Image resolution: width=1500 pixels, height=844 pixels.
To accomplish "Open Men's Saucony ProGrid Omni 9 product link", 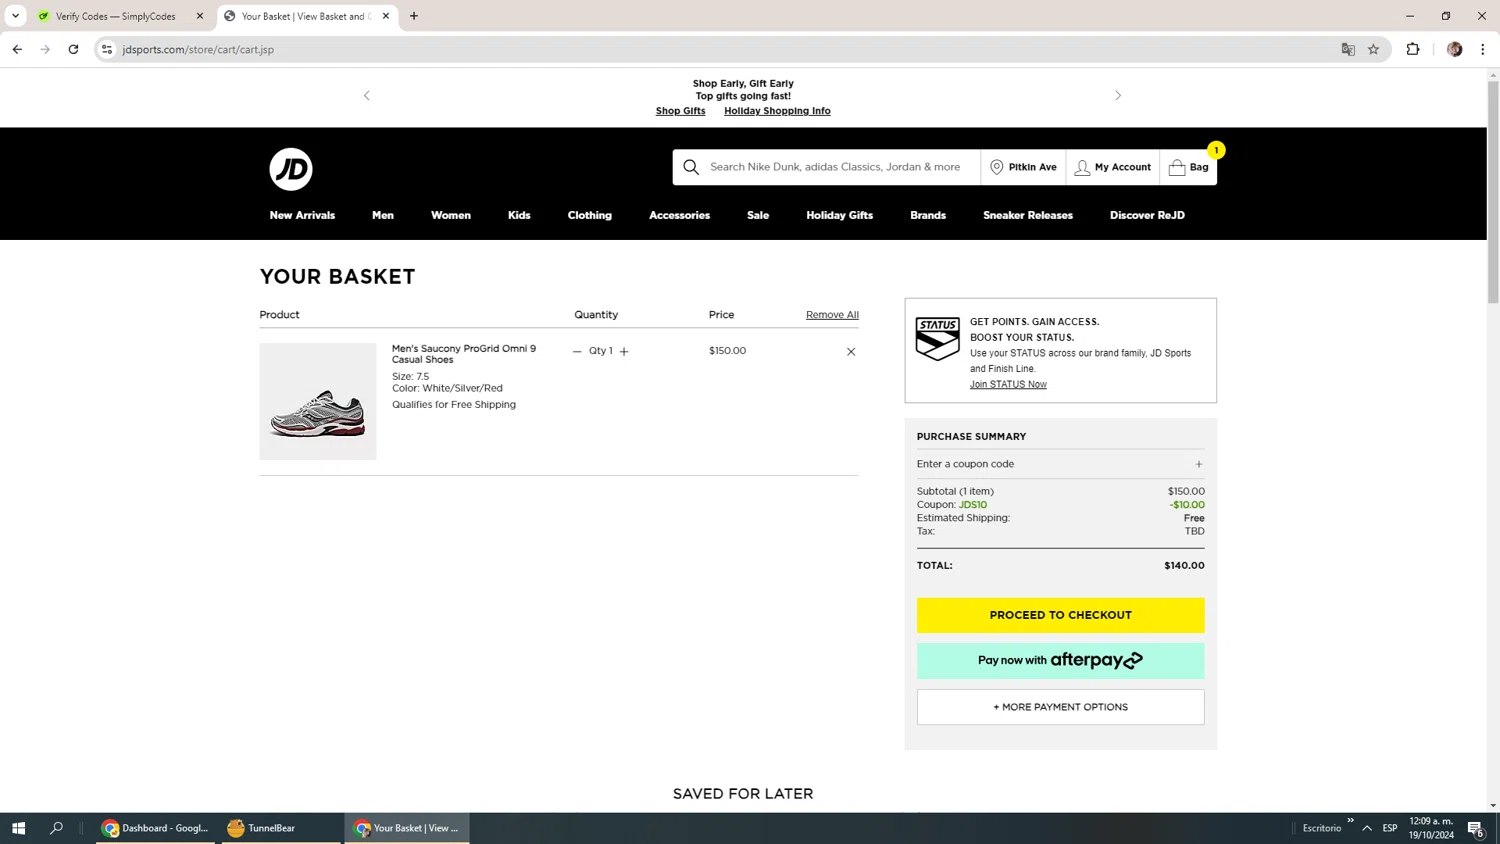I will click(x=464, y=354).
